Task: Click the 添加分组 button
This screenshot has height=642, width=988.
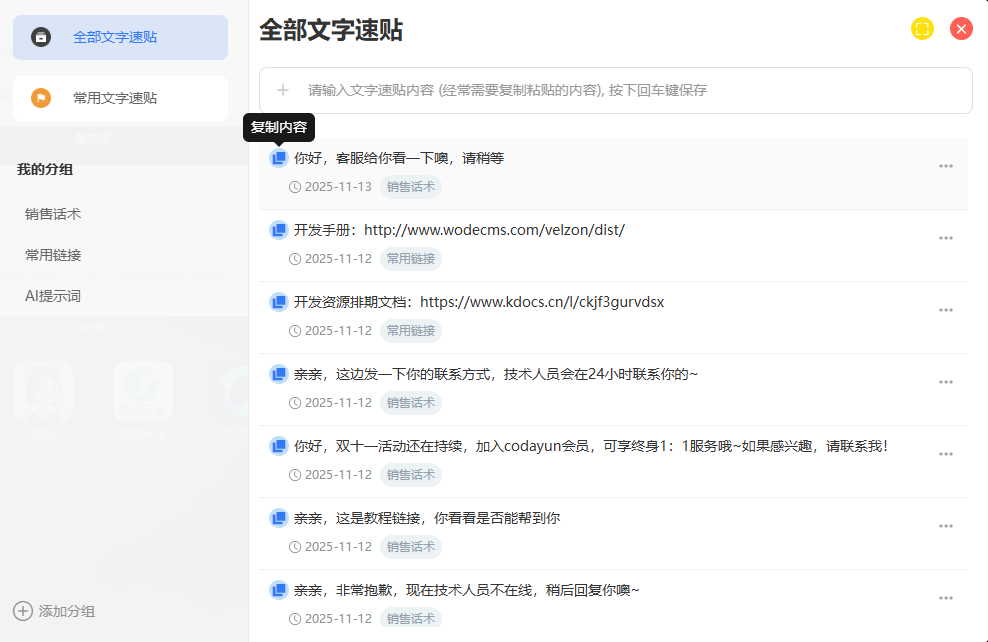Action: (66, 611)
